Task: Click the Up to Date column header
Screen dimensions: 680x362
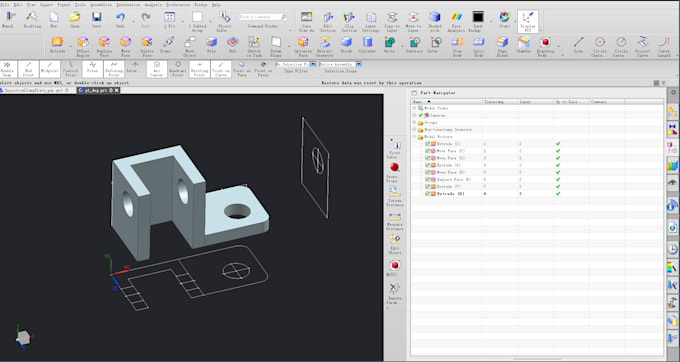Action: [571, 102]
